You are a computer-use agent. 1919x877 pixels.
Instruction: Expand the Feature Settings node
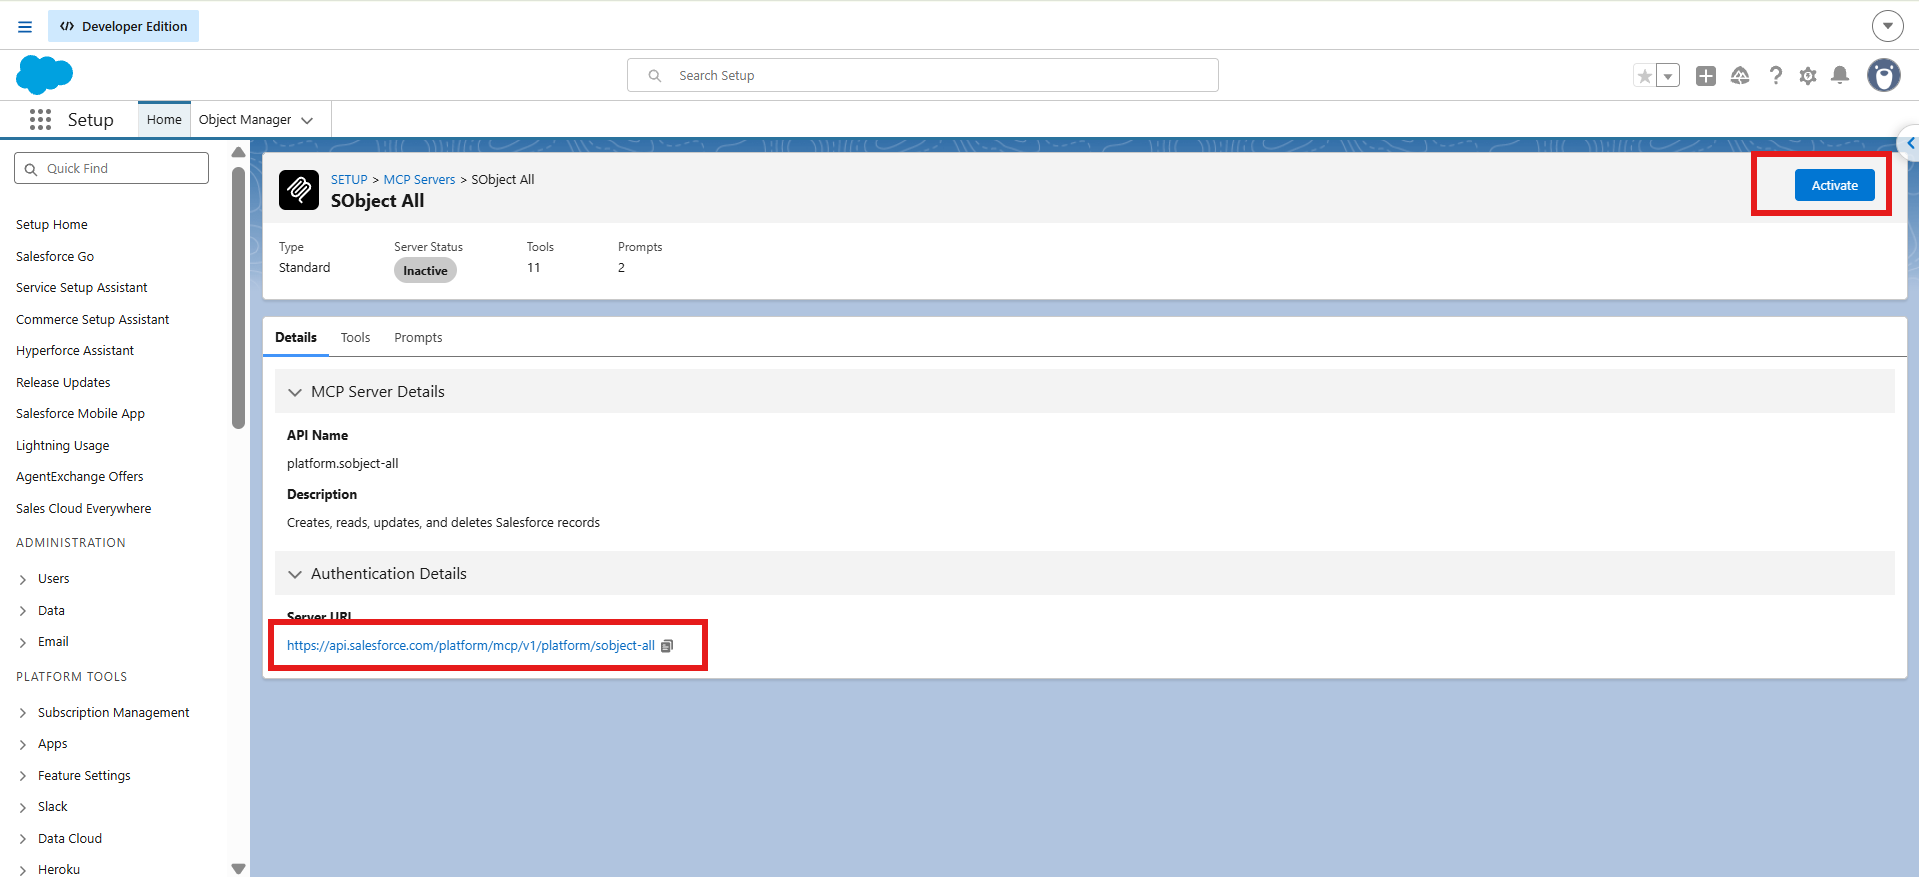(x=23, y=776)
